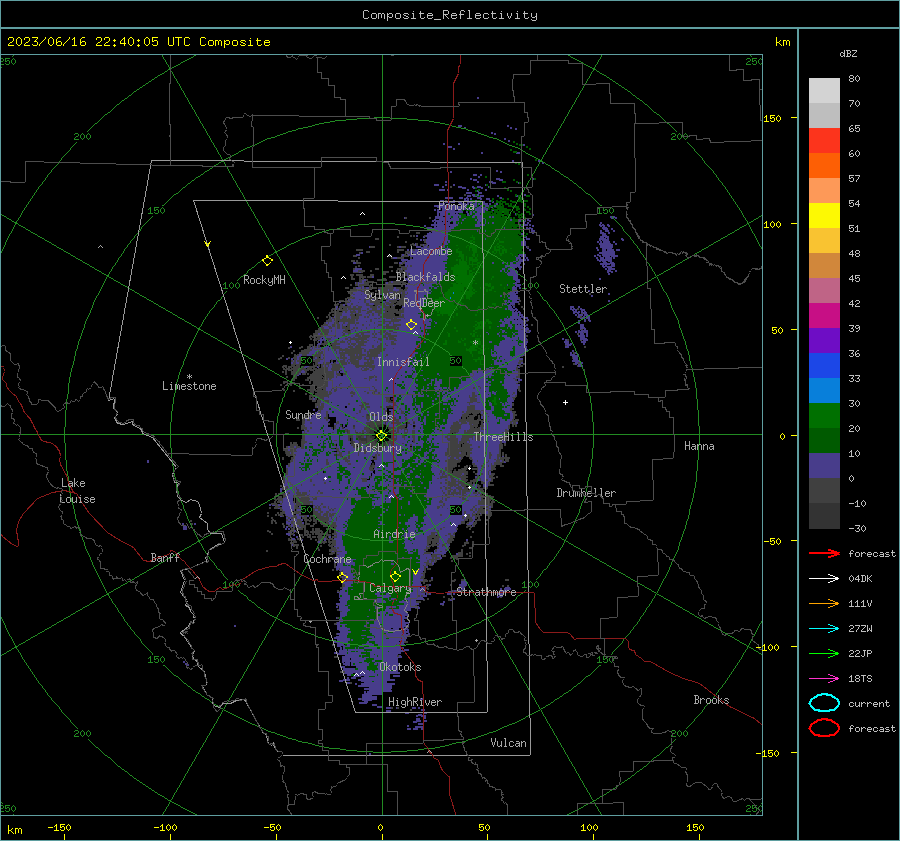Click the dBZ scale heading
Viewport: 900px width, 841px height.
coord(848,53)
